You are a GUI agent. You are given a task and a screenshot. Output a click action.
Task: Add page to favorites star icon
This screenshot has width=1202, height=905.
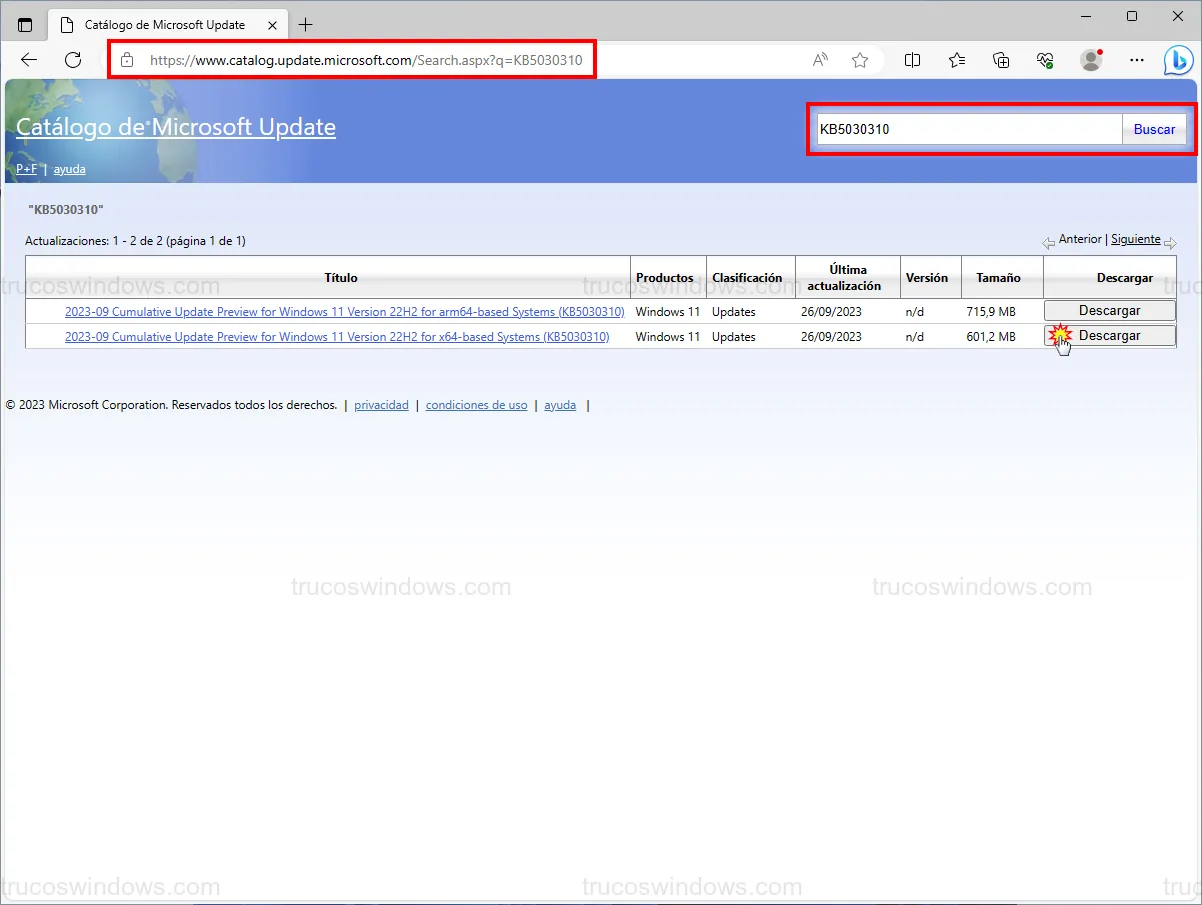[860, 60]
